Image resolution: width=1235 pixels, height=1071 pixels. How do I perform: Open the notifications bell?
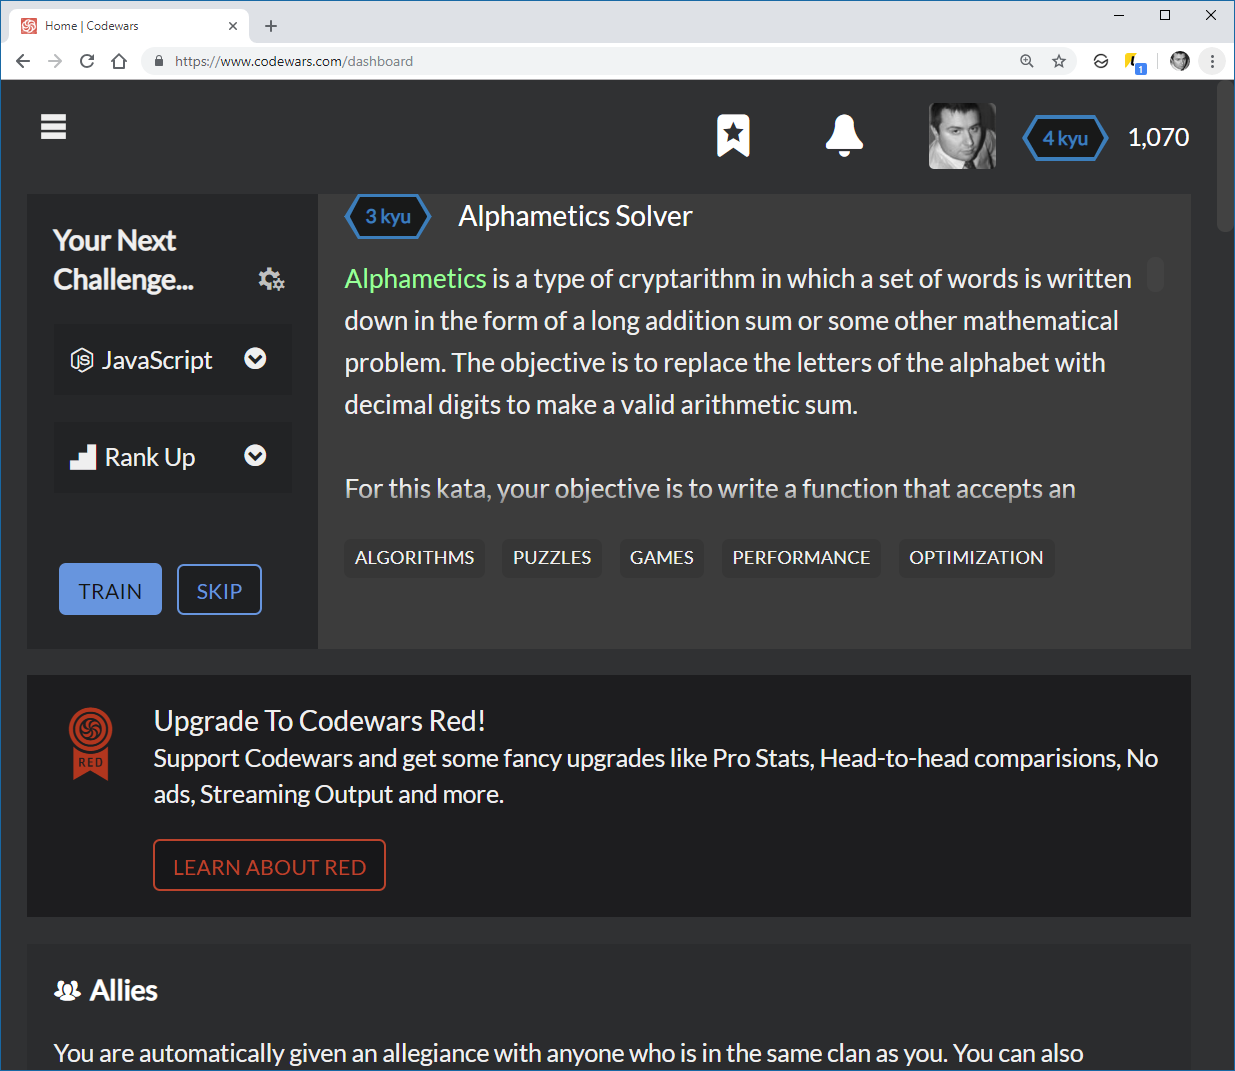pyautogui.click(x=844, y=136)
